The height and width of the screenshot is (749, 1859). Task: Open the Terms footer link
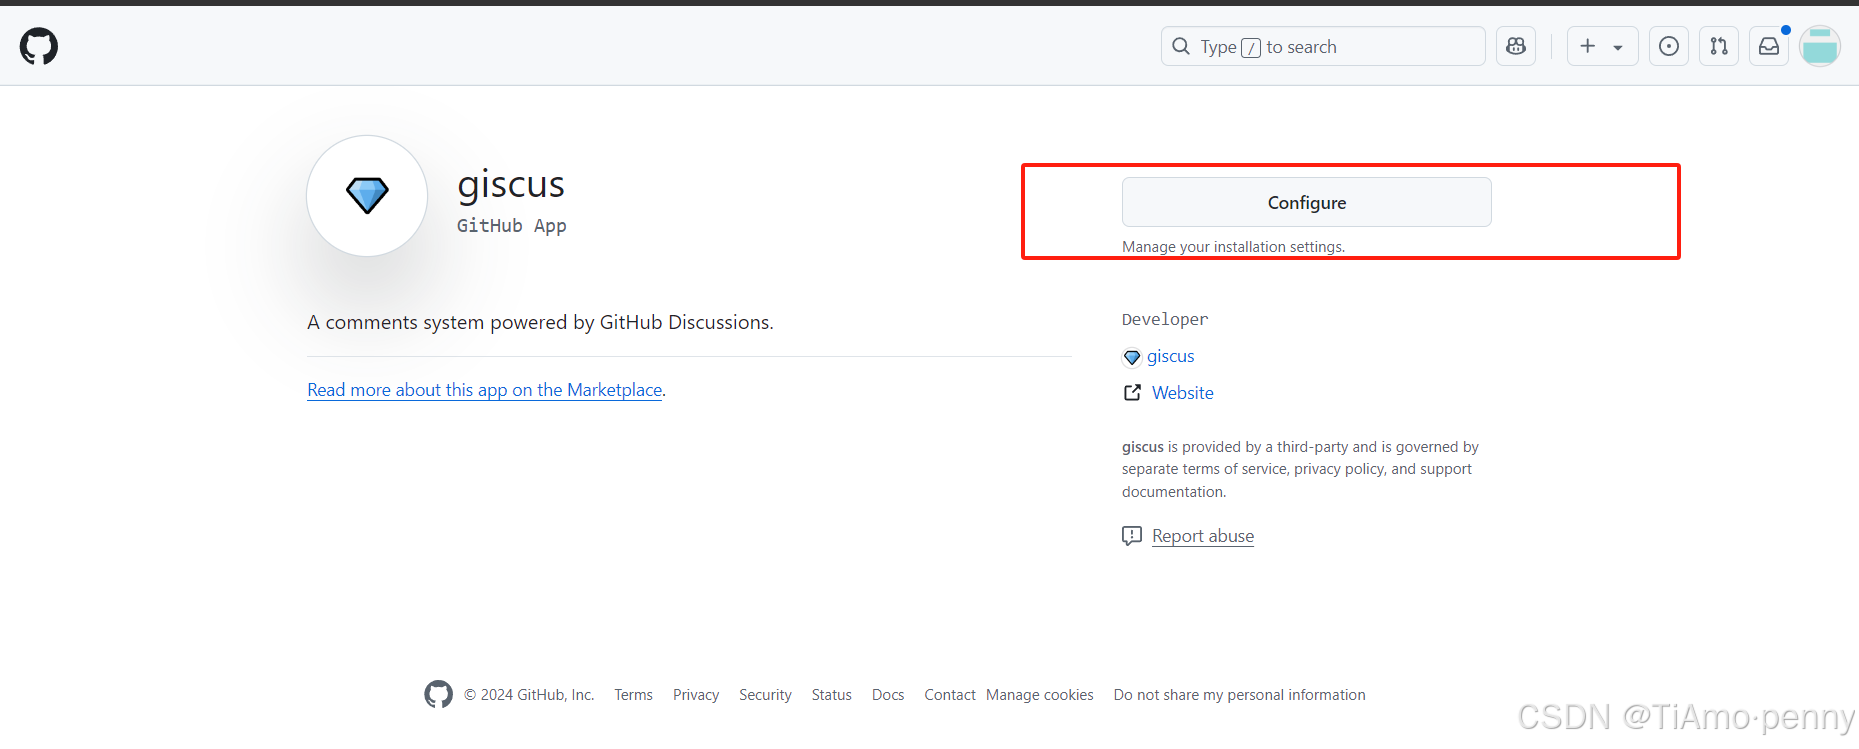633,695
